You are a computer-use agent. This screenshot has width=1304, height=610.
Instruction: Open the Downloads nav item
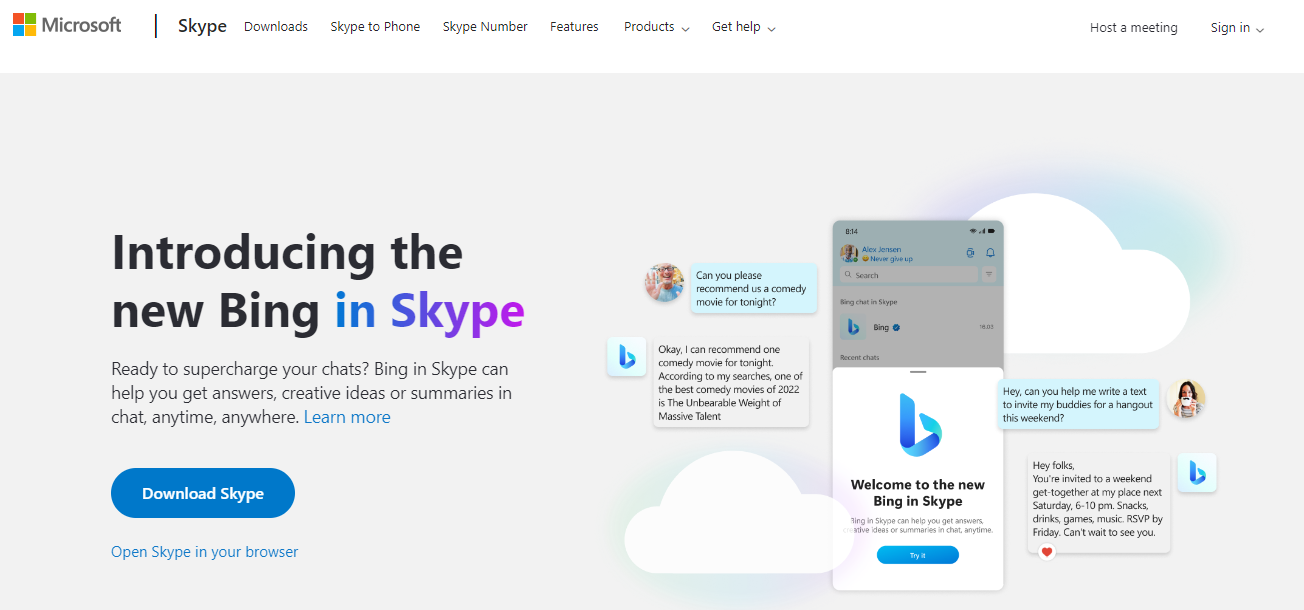276,27
